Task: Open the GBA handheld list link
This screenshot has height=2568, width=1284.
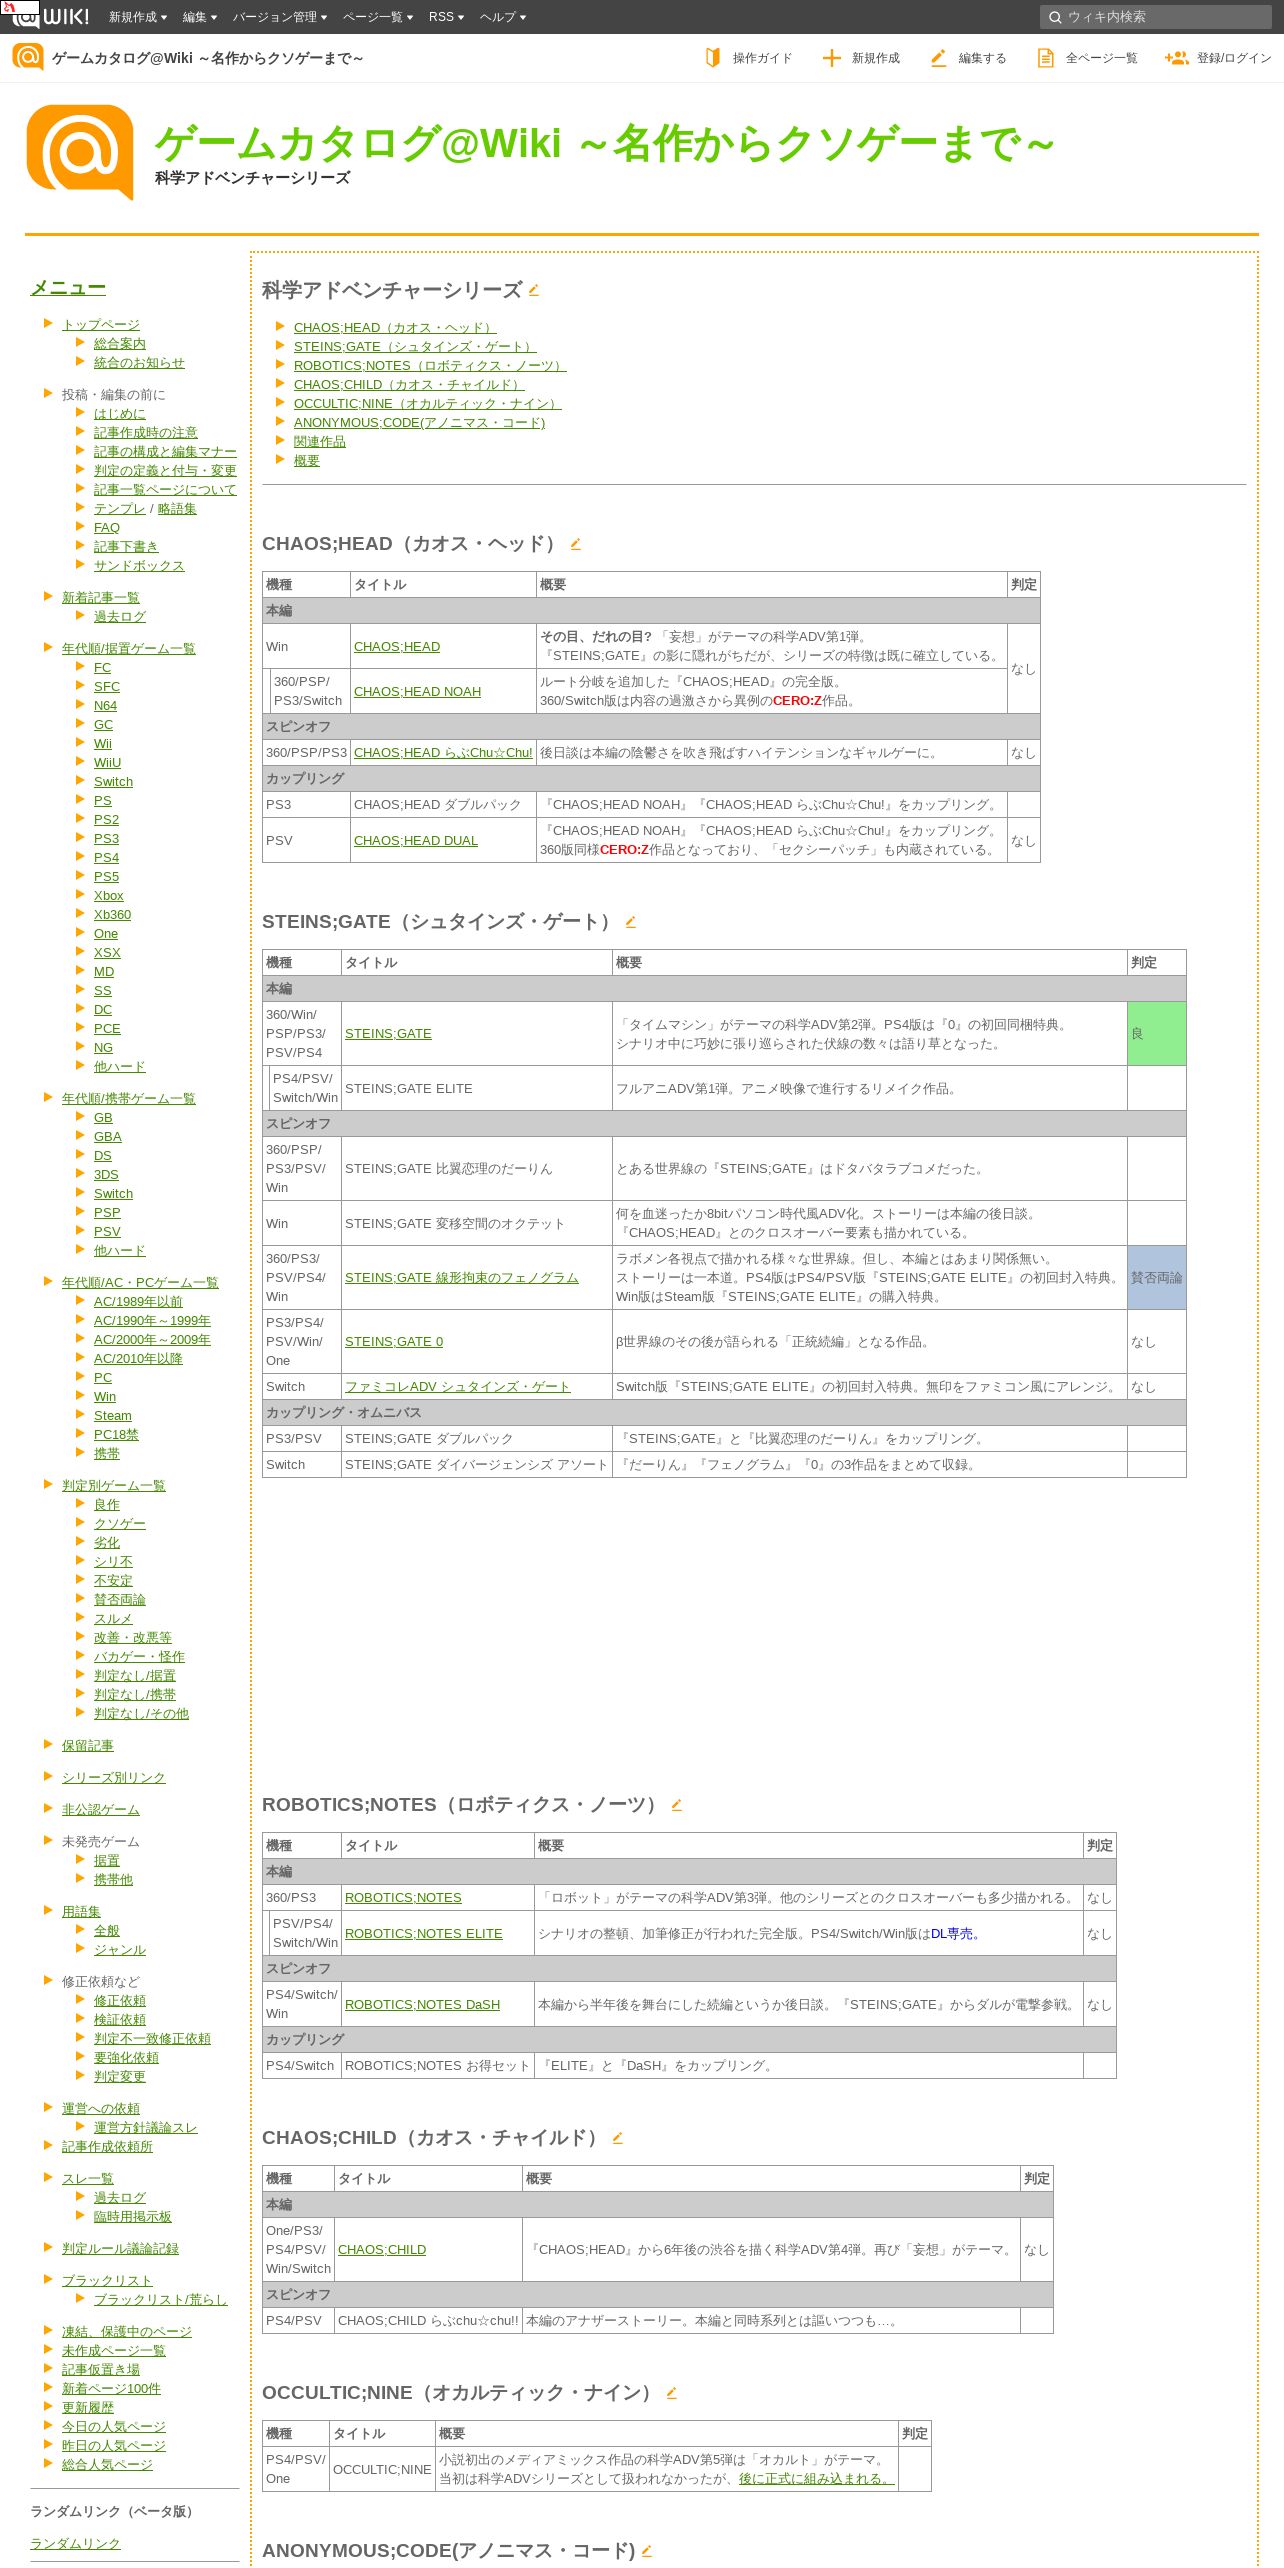Action: (108, 1137)
